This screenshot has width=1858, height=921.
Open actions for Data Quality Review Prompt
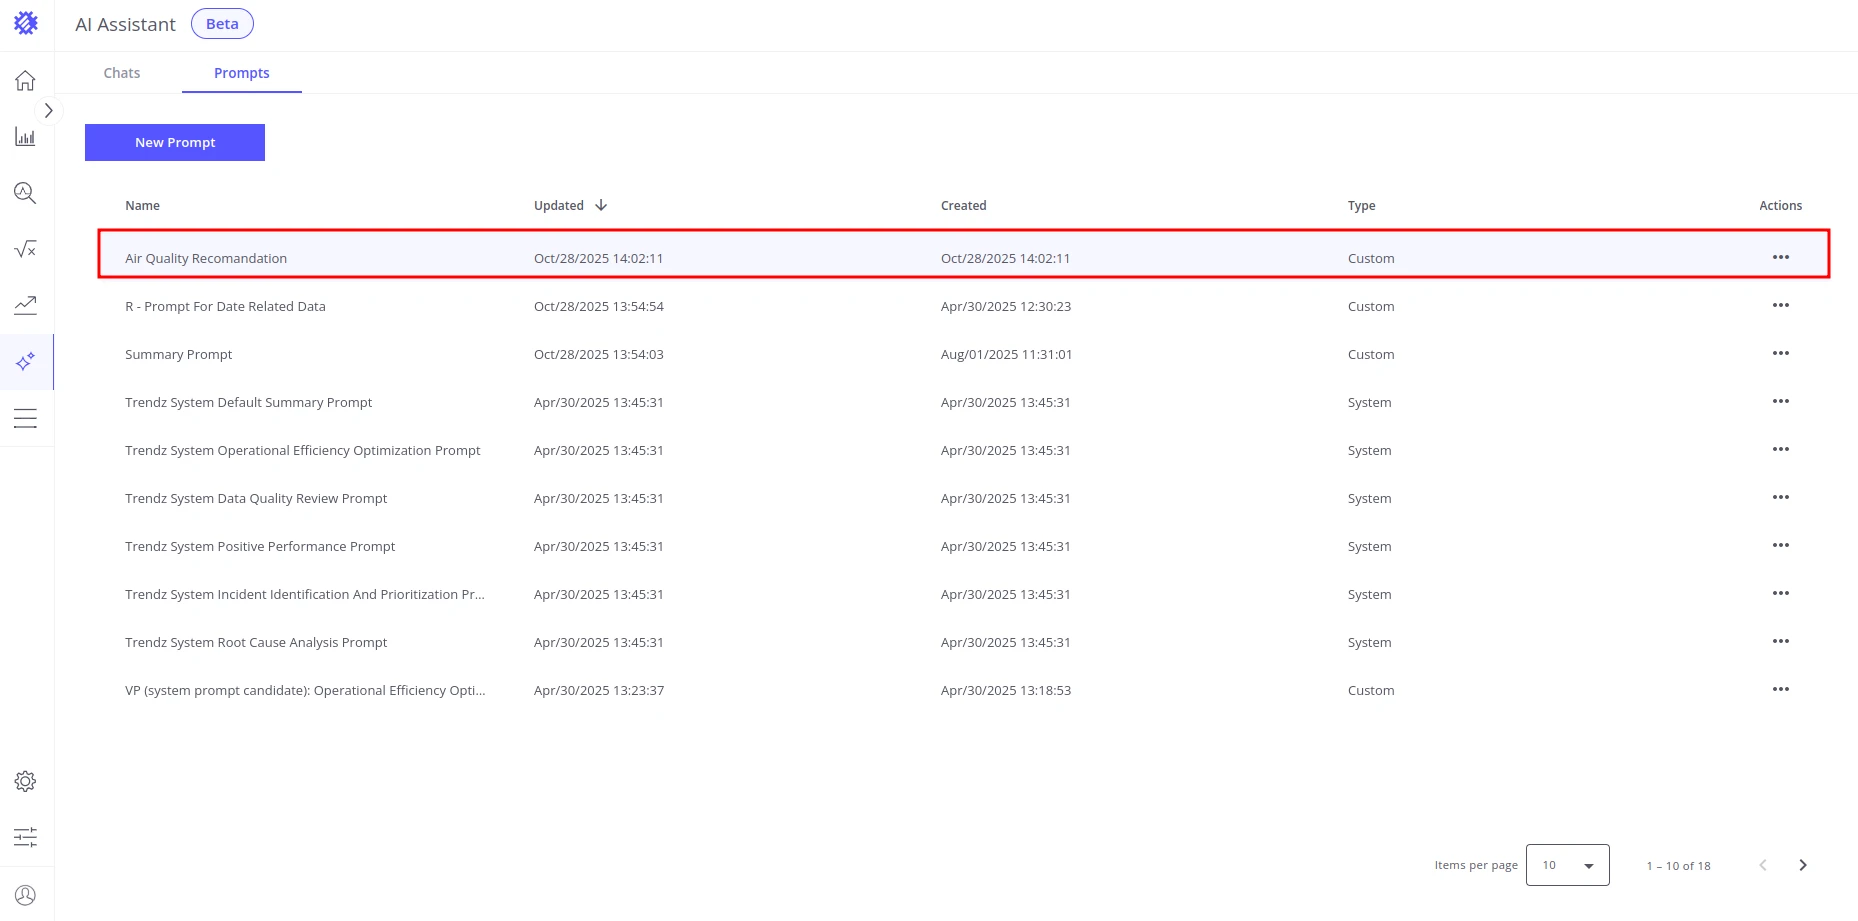click(x=1780, y=497)
